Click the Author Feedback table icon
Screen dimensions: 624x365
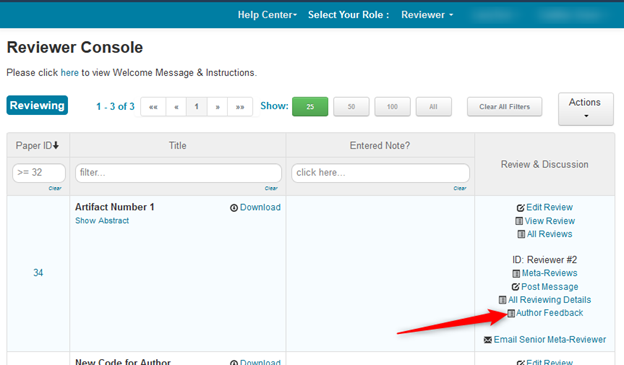[x=511, y=313]
